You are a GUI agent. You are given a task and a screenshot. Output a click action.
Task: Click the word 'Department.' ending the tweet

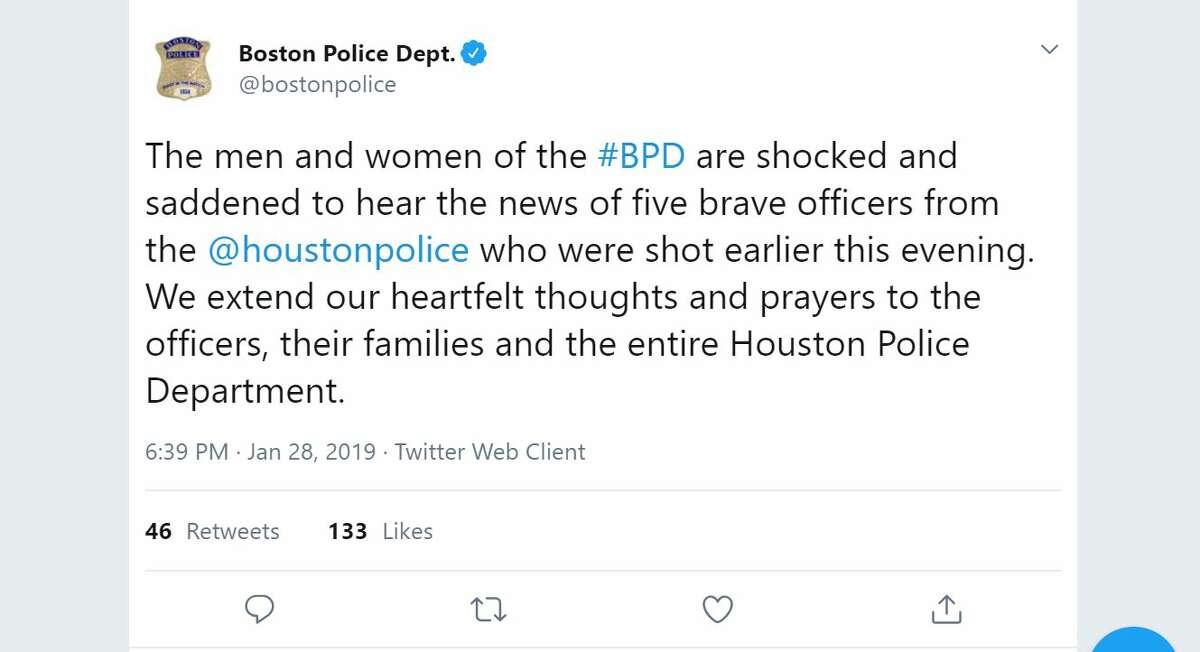(x=245, y=391)
